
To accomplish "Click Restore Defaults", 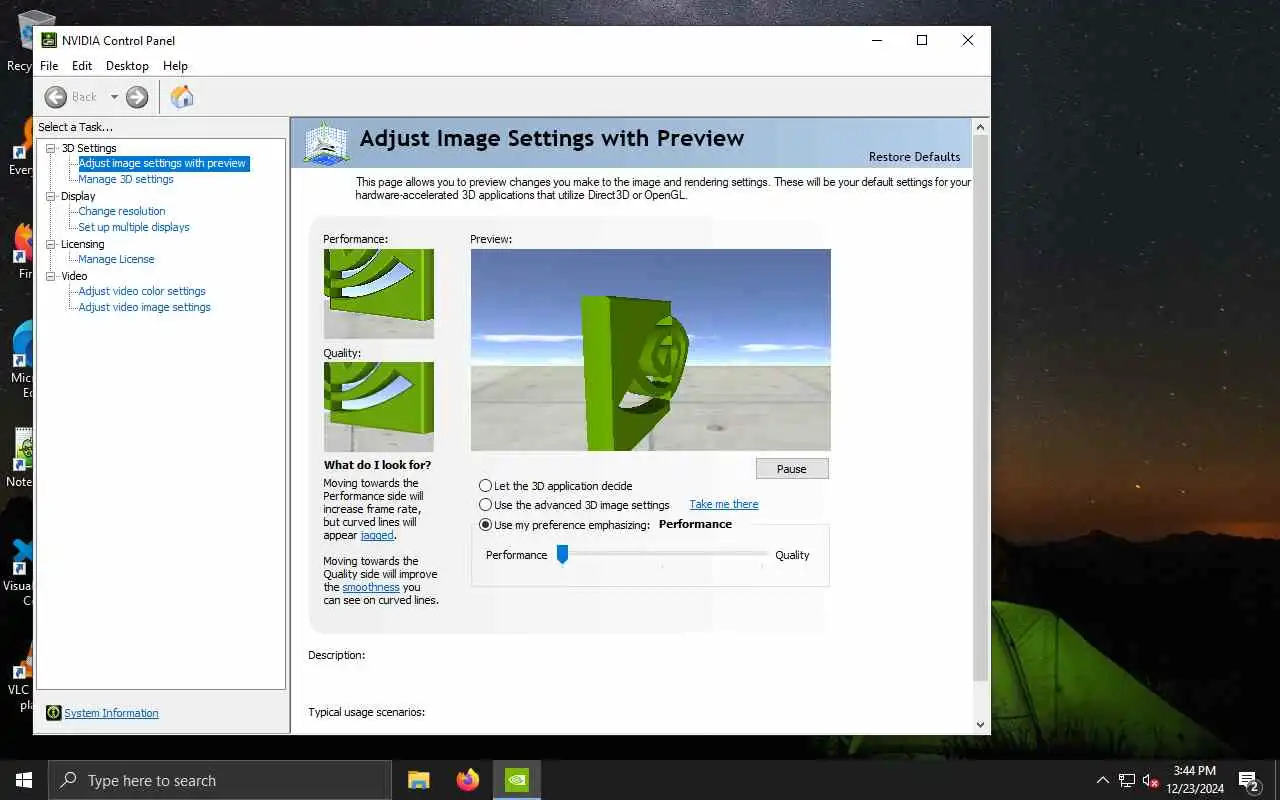I will point(914,157).
